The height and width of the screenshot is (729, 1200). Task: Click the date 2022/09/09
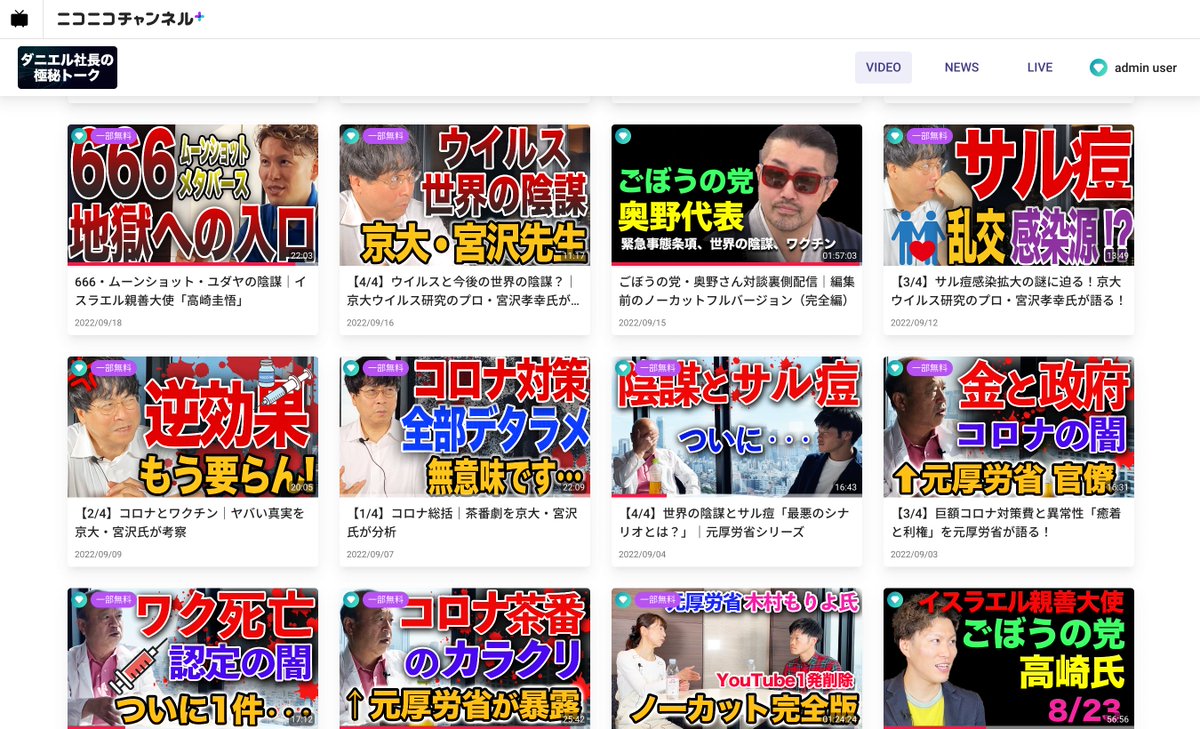click(x=98, y=554)
